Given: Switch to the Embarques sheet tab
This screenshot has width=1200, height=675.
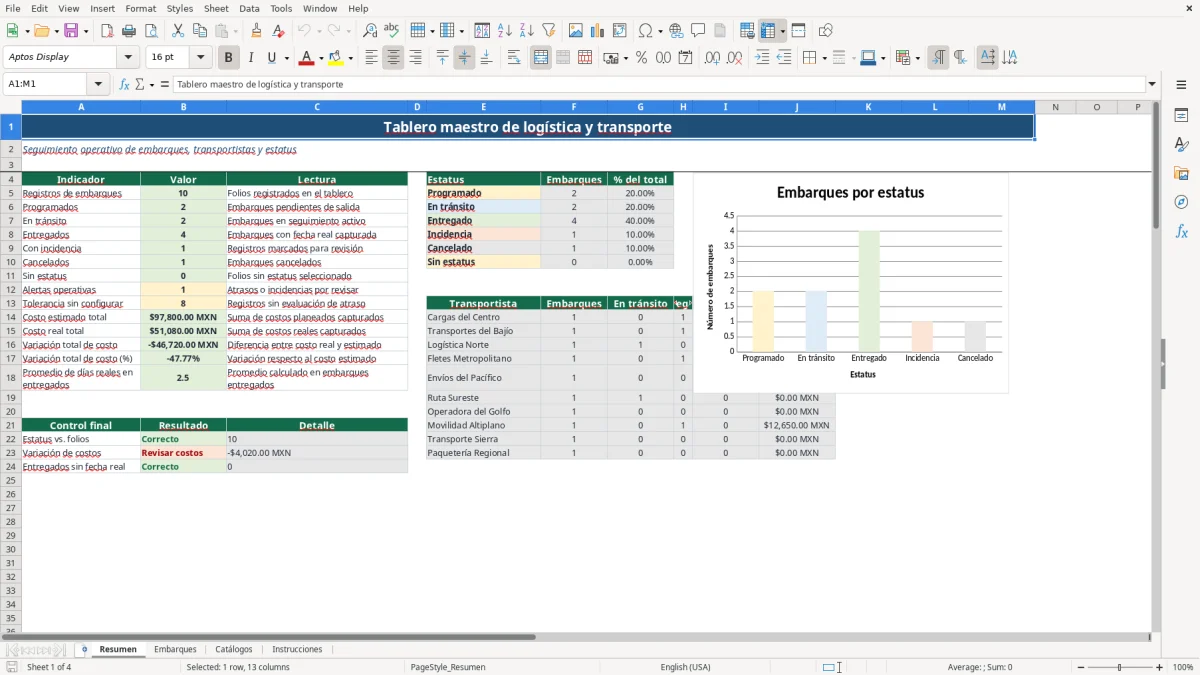Looking at the screenshot, I should (175, 649).
